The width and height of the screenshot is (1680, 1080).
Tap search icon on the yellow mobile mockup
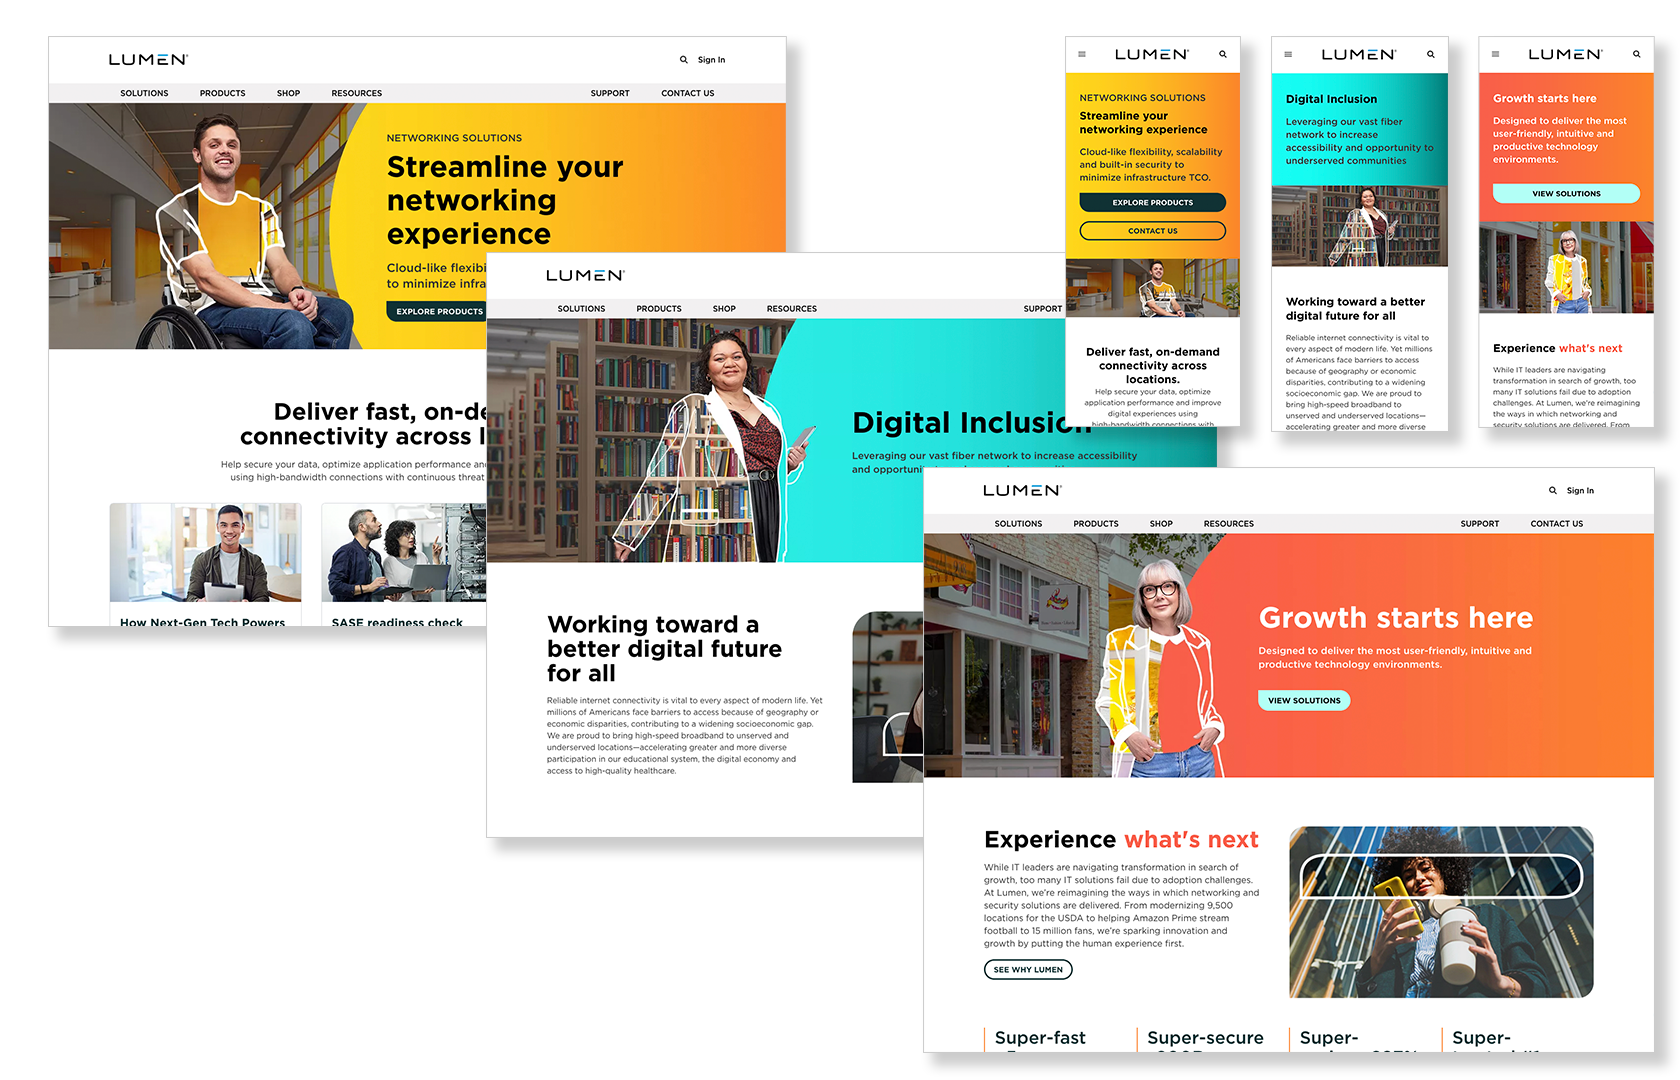(1223, 55)
